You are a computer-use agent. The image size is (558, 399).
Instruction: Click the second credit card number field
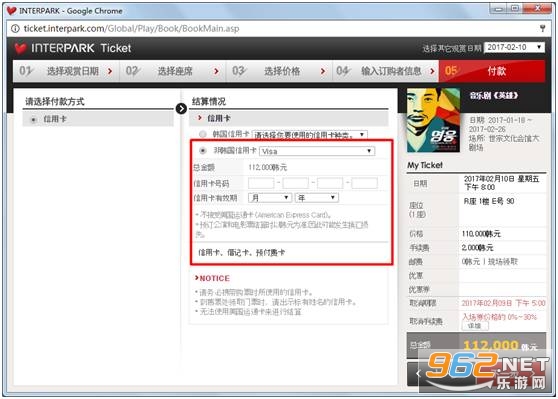pos(295,183)
